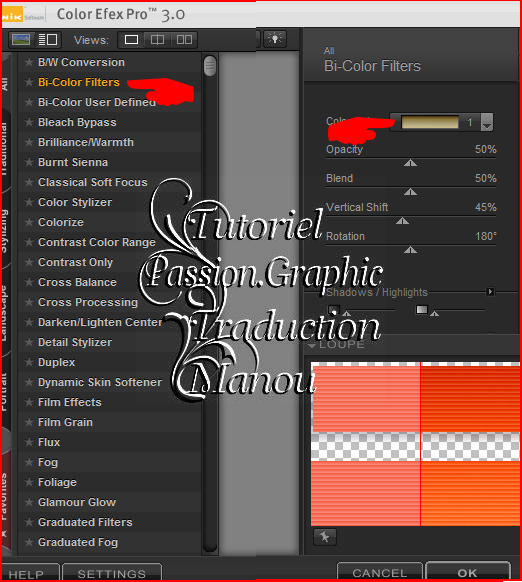Star the Flux filter
Screen dimensions: 522x582
(x=29, y=442)
